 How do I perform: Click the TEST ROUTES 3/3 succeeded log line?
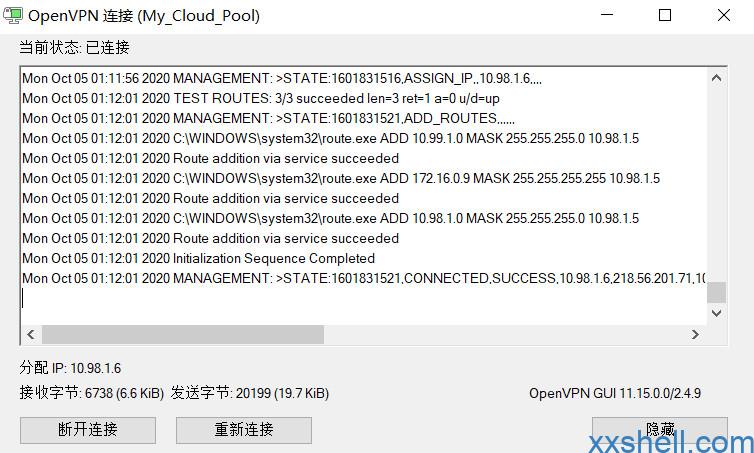coord(261,98)
